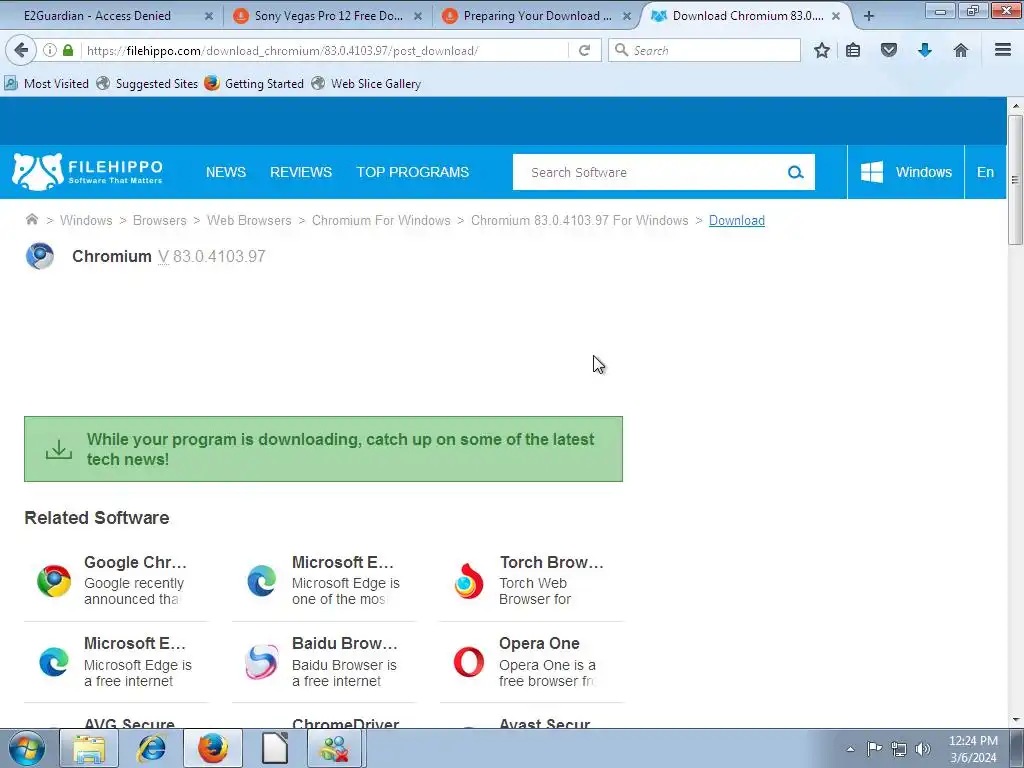Open the downloads arrow in toolbar
1024x768 pixels.
pos(925,50)
